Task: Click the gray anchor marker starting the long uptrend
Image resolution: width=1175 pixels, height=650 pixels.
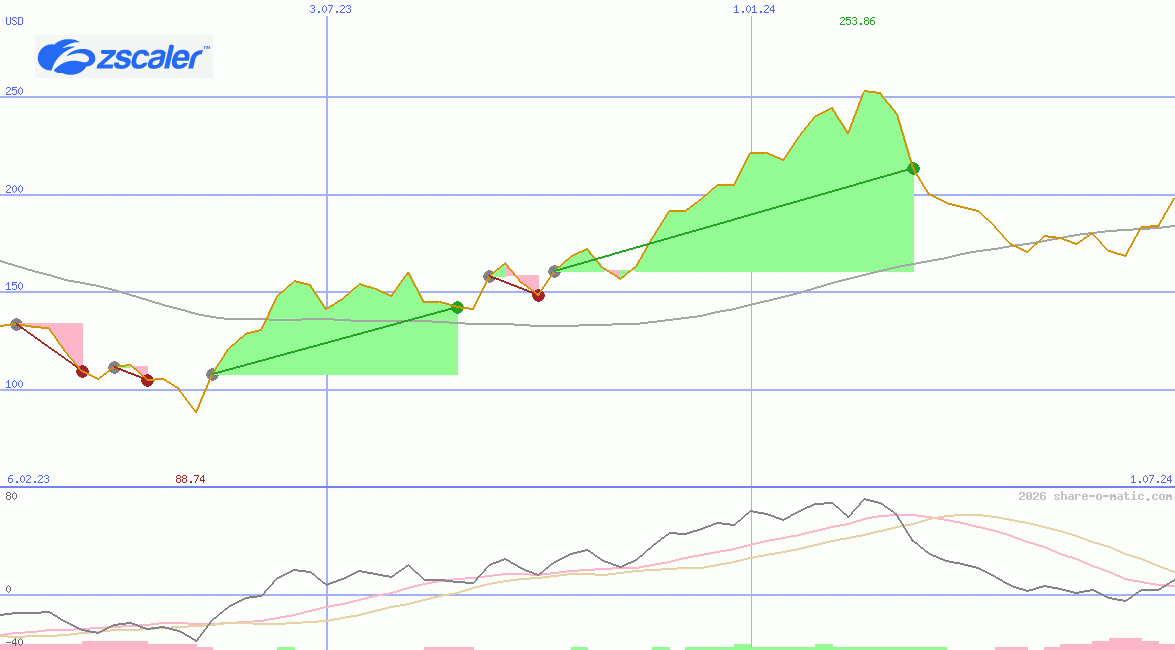Action: (x=553, y=270)
